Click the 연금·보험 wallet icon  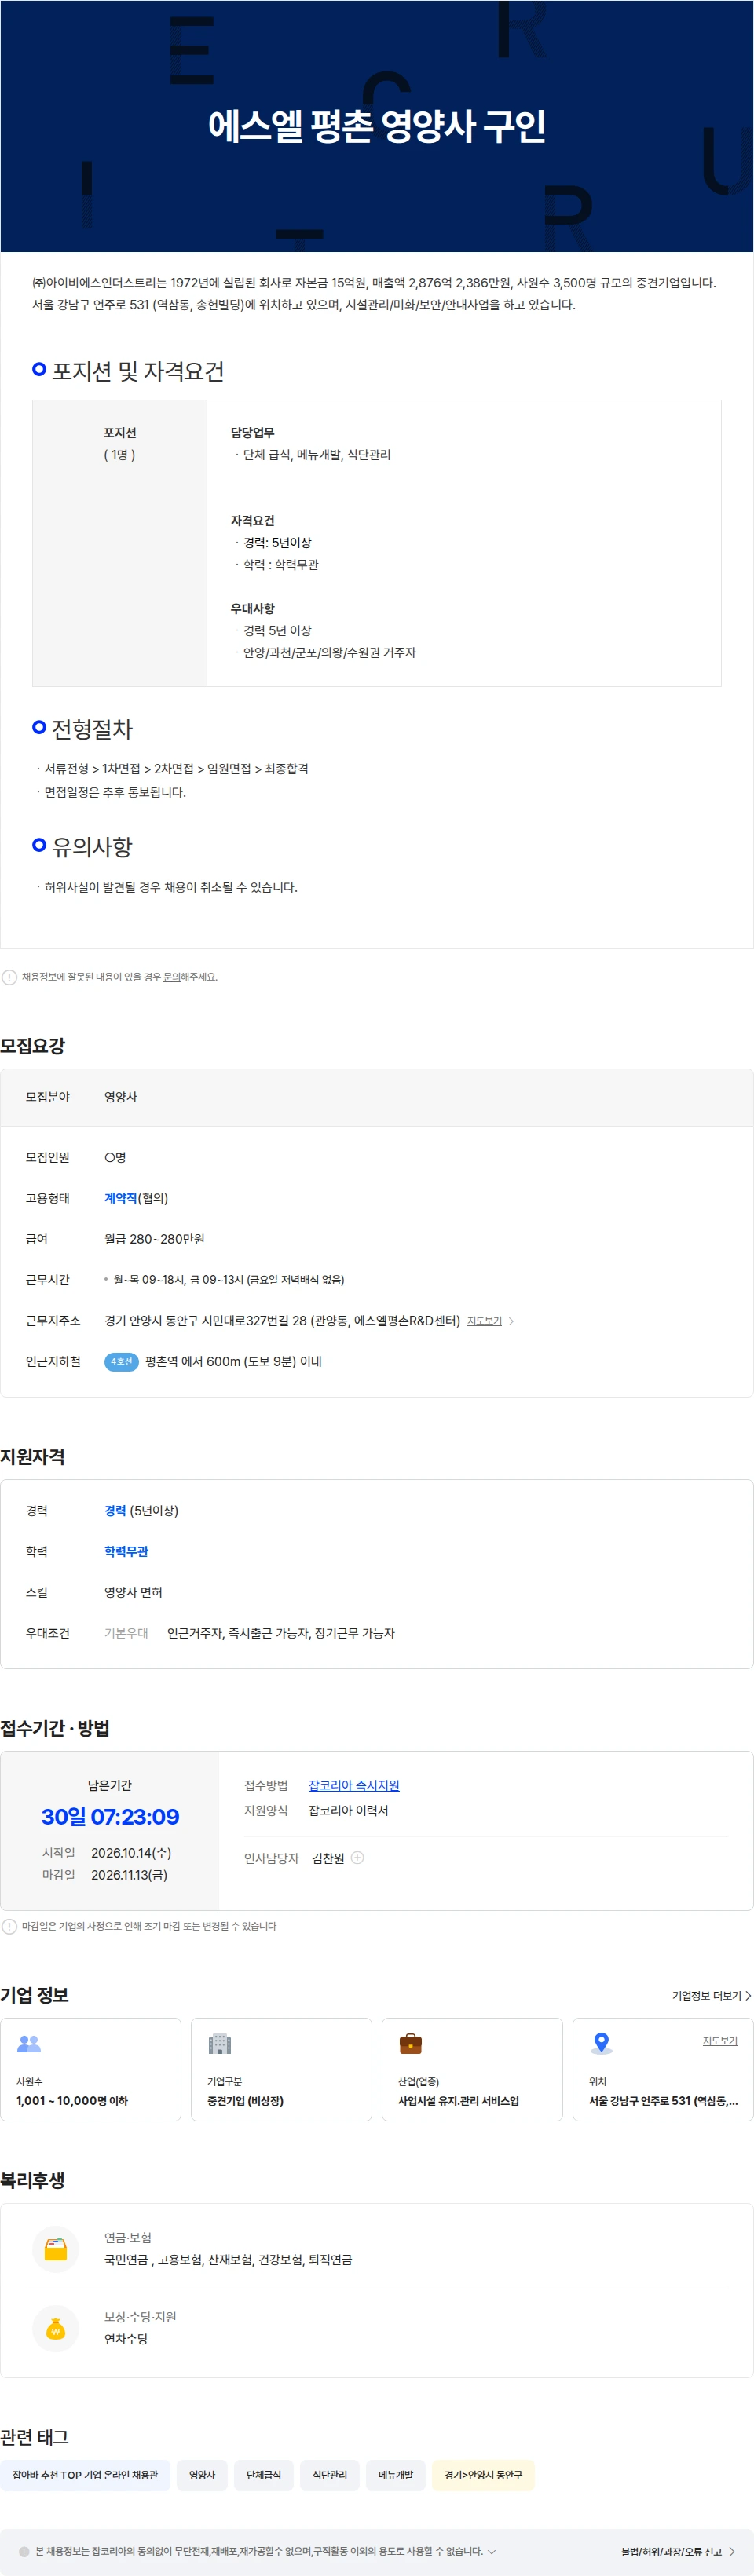[56, 2248]
